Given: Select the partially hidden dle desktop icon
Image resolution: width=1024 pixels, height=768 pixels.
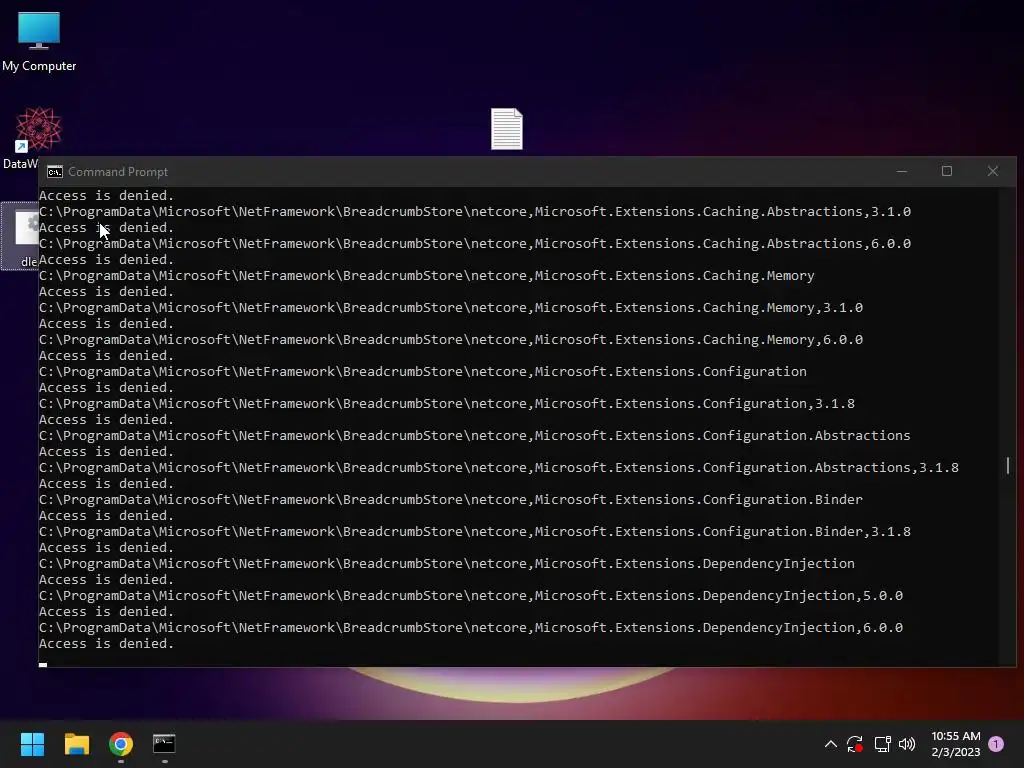Looking at the screenshot, I should click(x=22, y=235).
